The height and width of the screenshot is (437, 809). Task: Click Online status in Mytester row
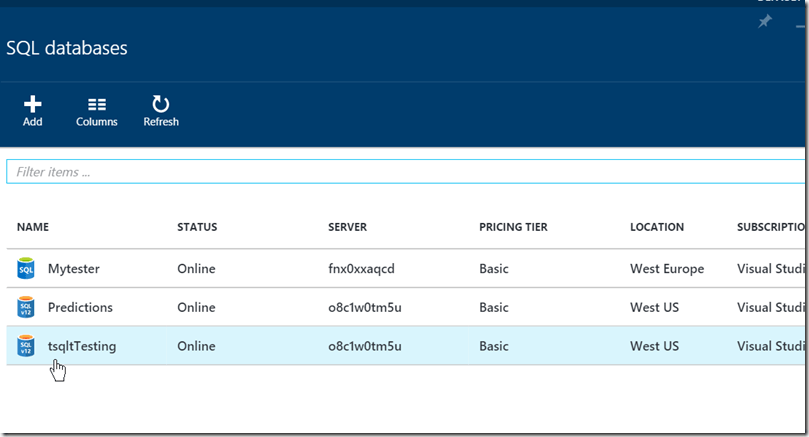click(196, 269)
